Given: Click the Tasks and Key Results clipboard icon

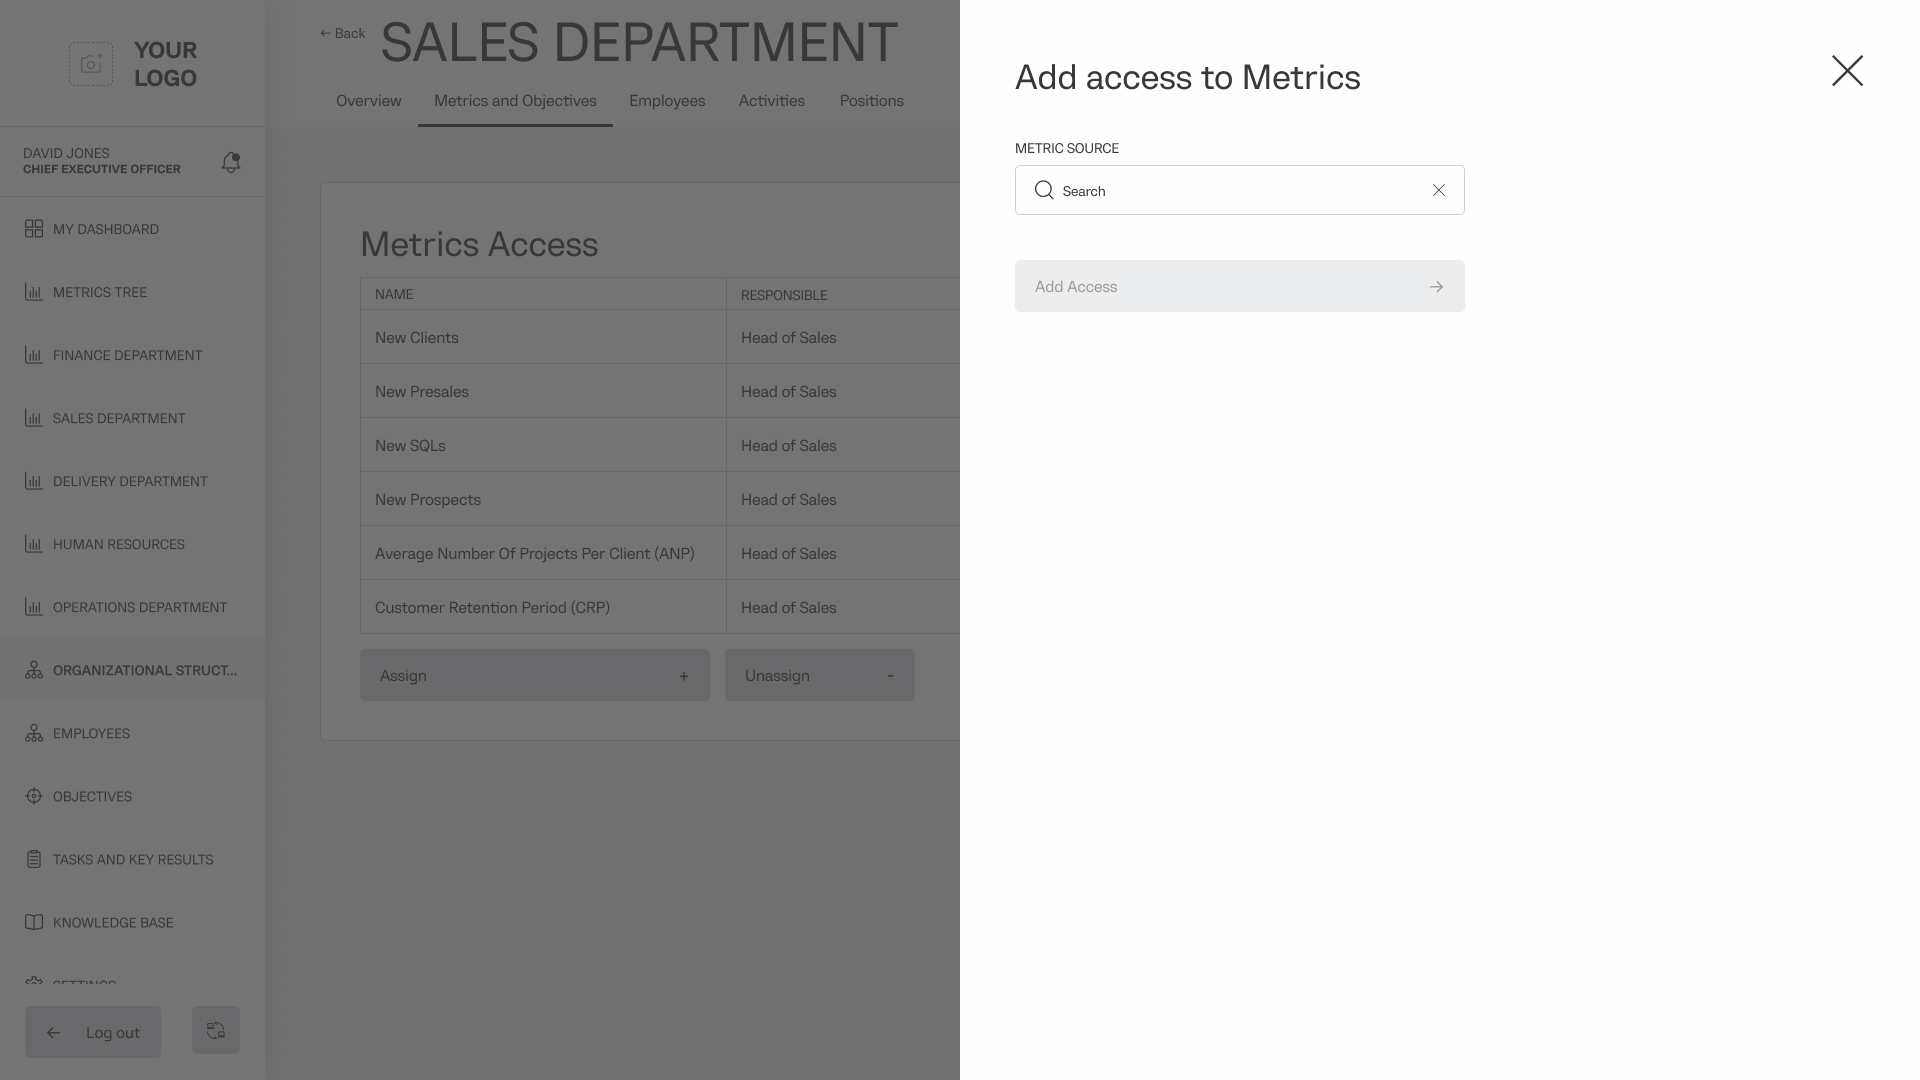Looking at the screenshot, I should (34, 859).
